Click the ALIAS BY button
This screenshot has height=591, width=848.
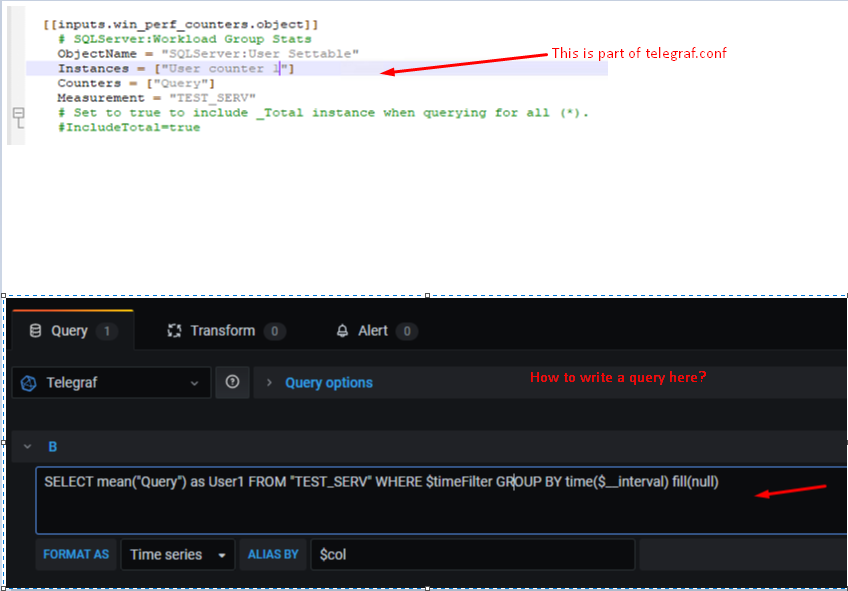272,554
